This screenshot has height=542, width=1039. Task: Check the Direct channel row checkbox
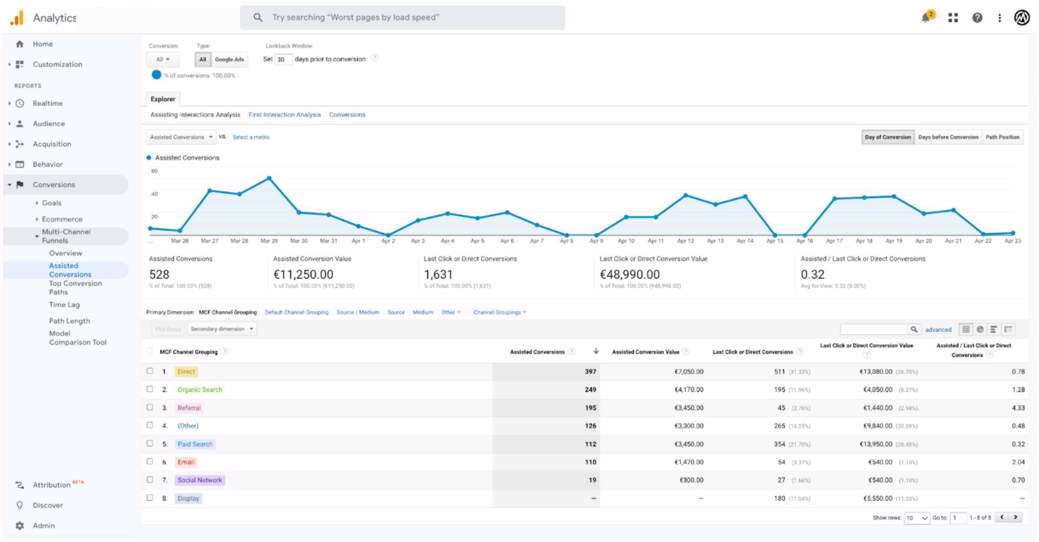150,371
